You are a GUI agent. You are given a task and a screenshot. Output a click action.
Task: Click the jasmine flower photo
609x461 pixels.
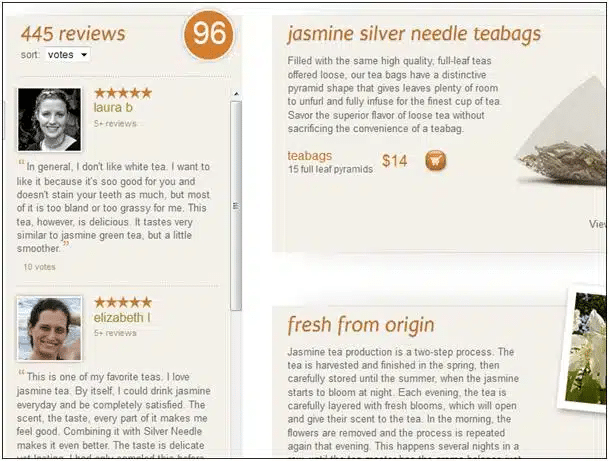tap(583, 348)
